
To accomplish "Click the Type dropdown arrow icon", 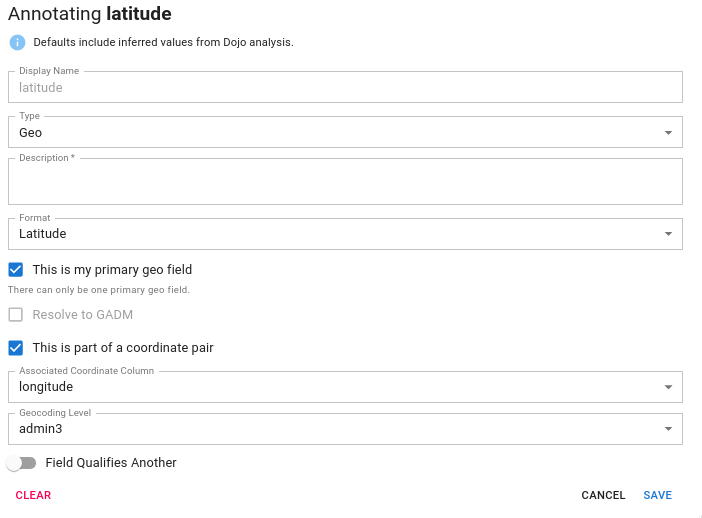I will (668, 133).
